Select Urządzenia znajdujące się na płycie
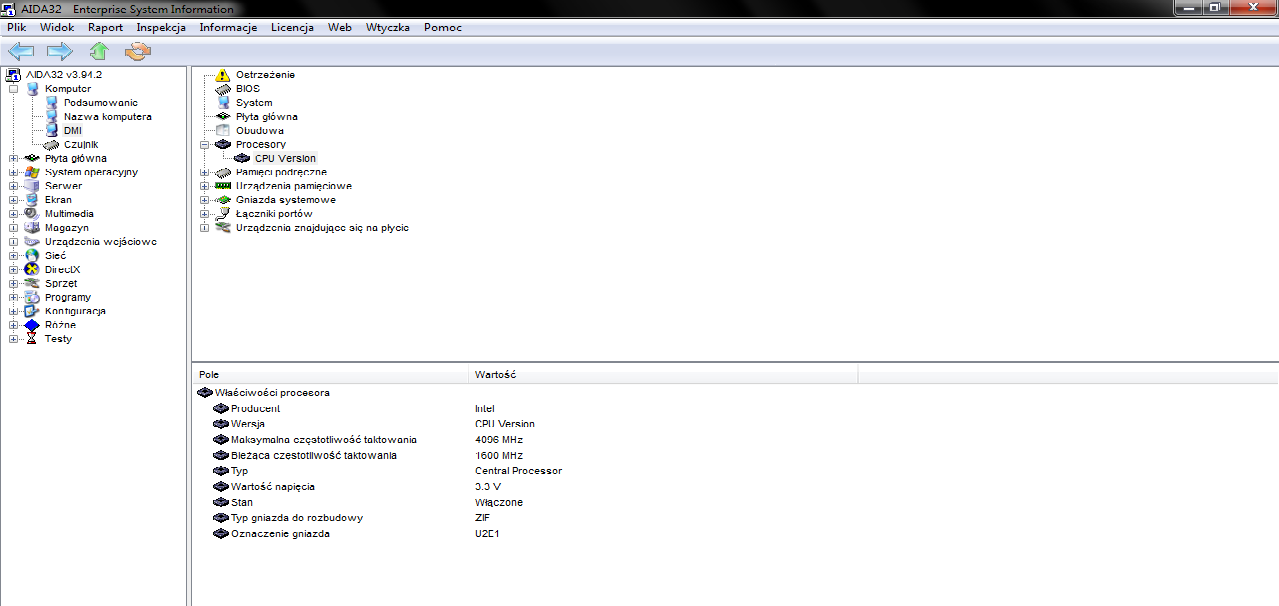This screenshot has height=606, width=1279. pyautogui.click(x=322, y=228)
